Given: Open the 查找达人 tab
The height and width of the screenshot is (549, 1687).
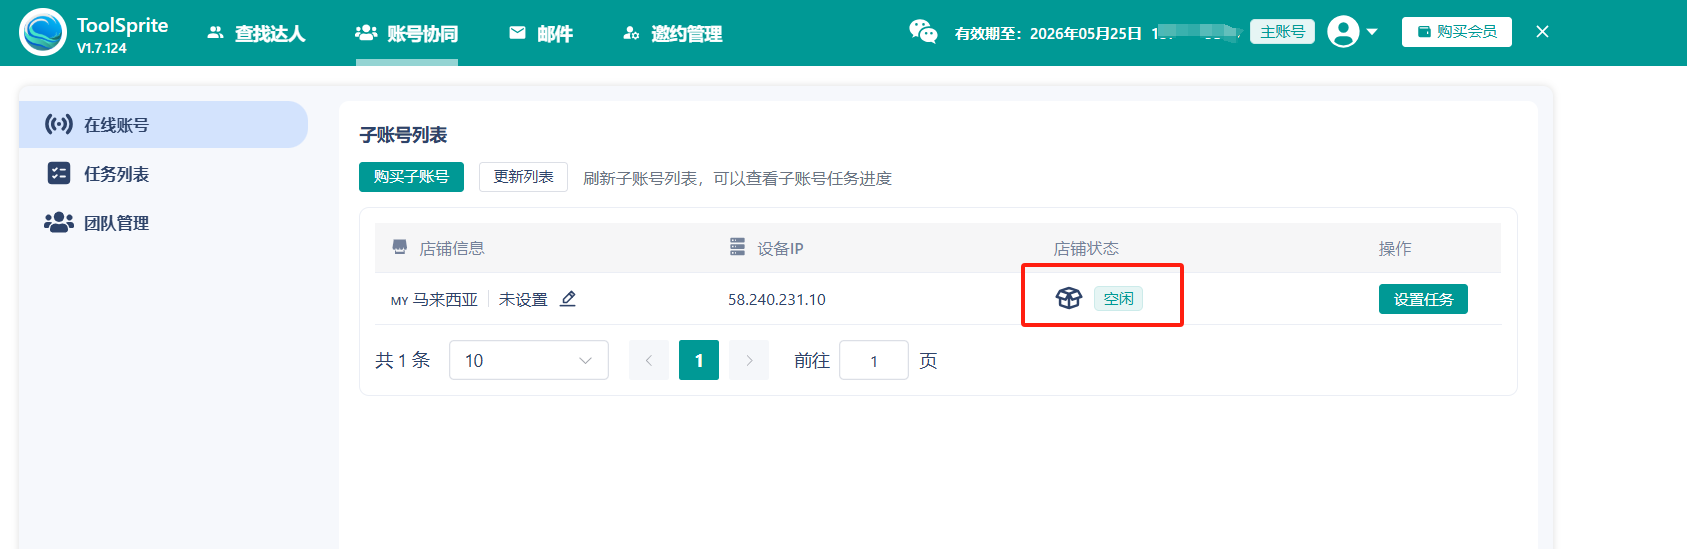Looking at the screenshot, I should click(x=256, y=33).
